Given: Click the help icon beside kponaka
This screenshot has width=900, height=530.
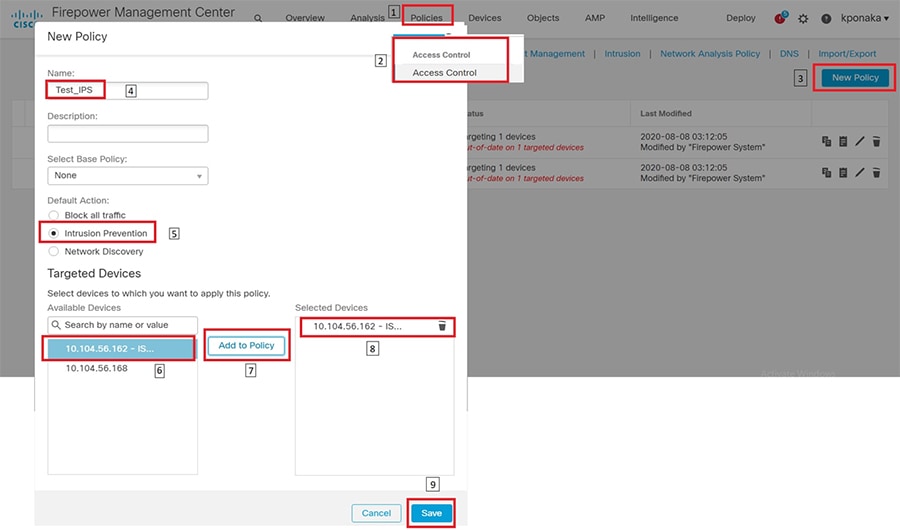Looking at the screenshot, I should point(826,18).
